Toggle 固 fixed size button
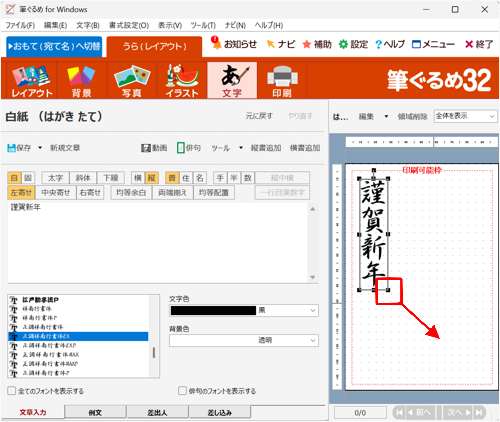 [28, 178]
